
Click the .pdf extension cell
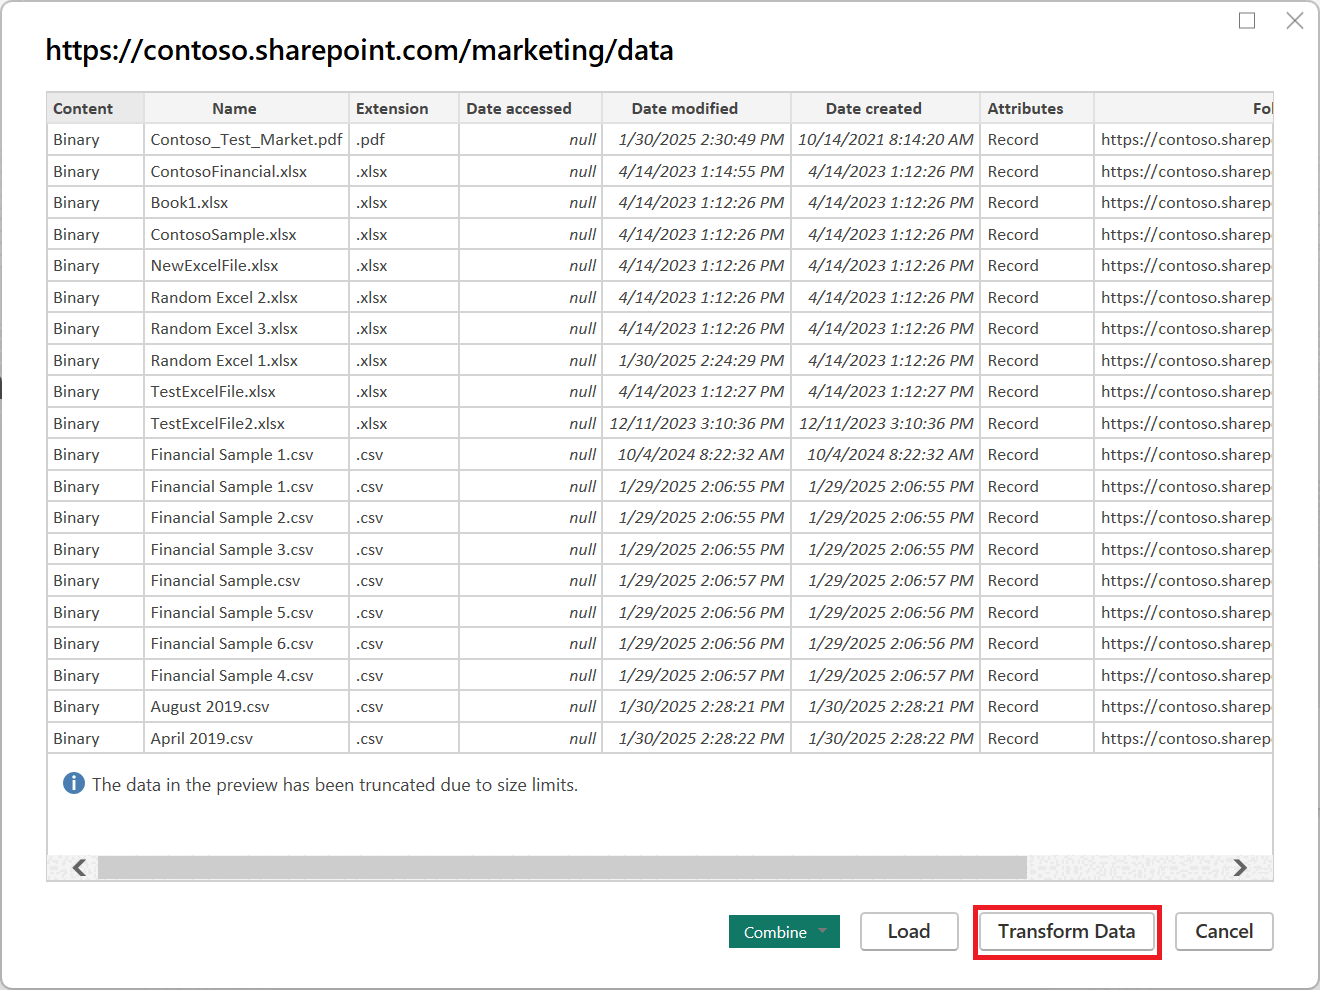point(404,140)
